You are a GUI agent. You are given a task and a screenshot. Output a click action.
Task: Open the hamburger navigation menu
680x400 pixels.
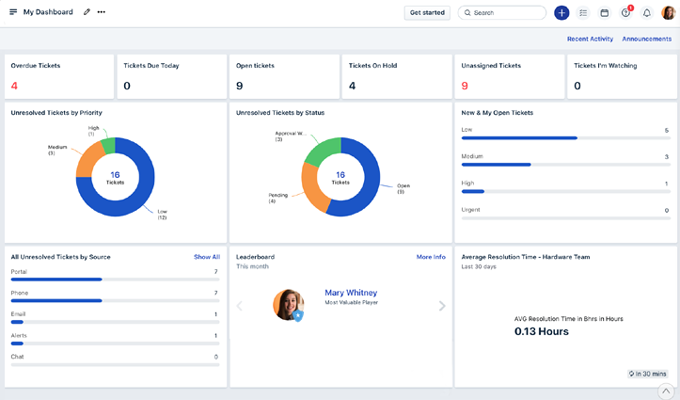pyautogui.click(x=13, y=12)
